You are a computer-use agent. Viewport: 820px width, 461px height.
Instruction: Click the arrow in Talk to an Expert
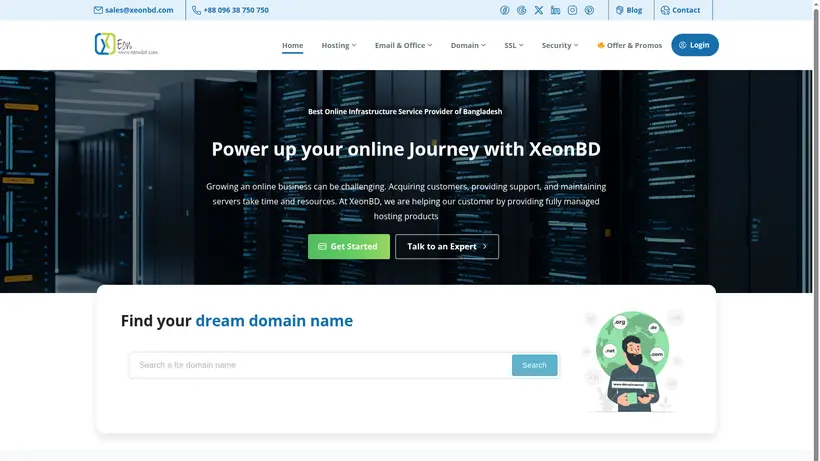point(485,246)
